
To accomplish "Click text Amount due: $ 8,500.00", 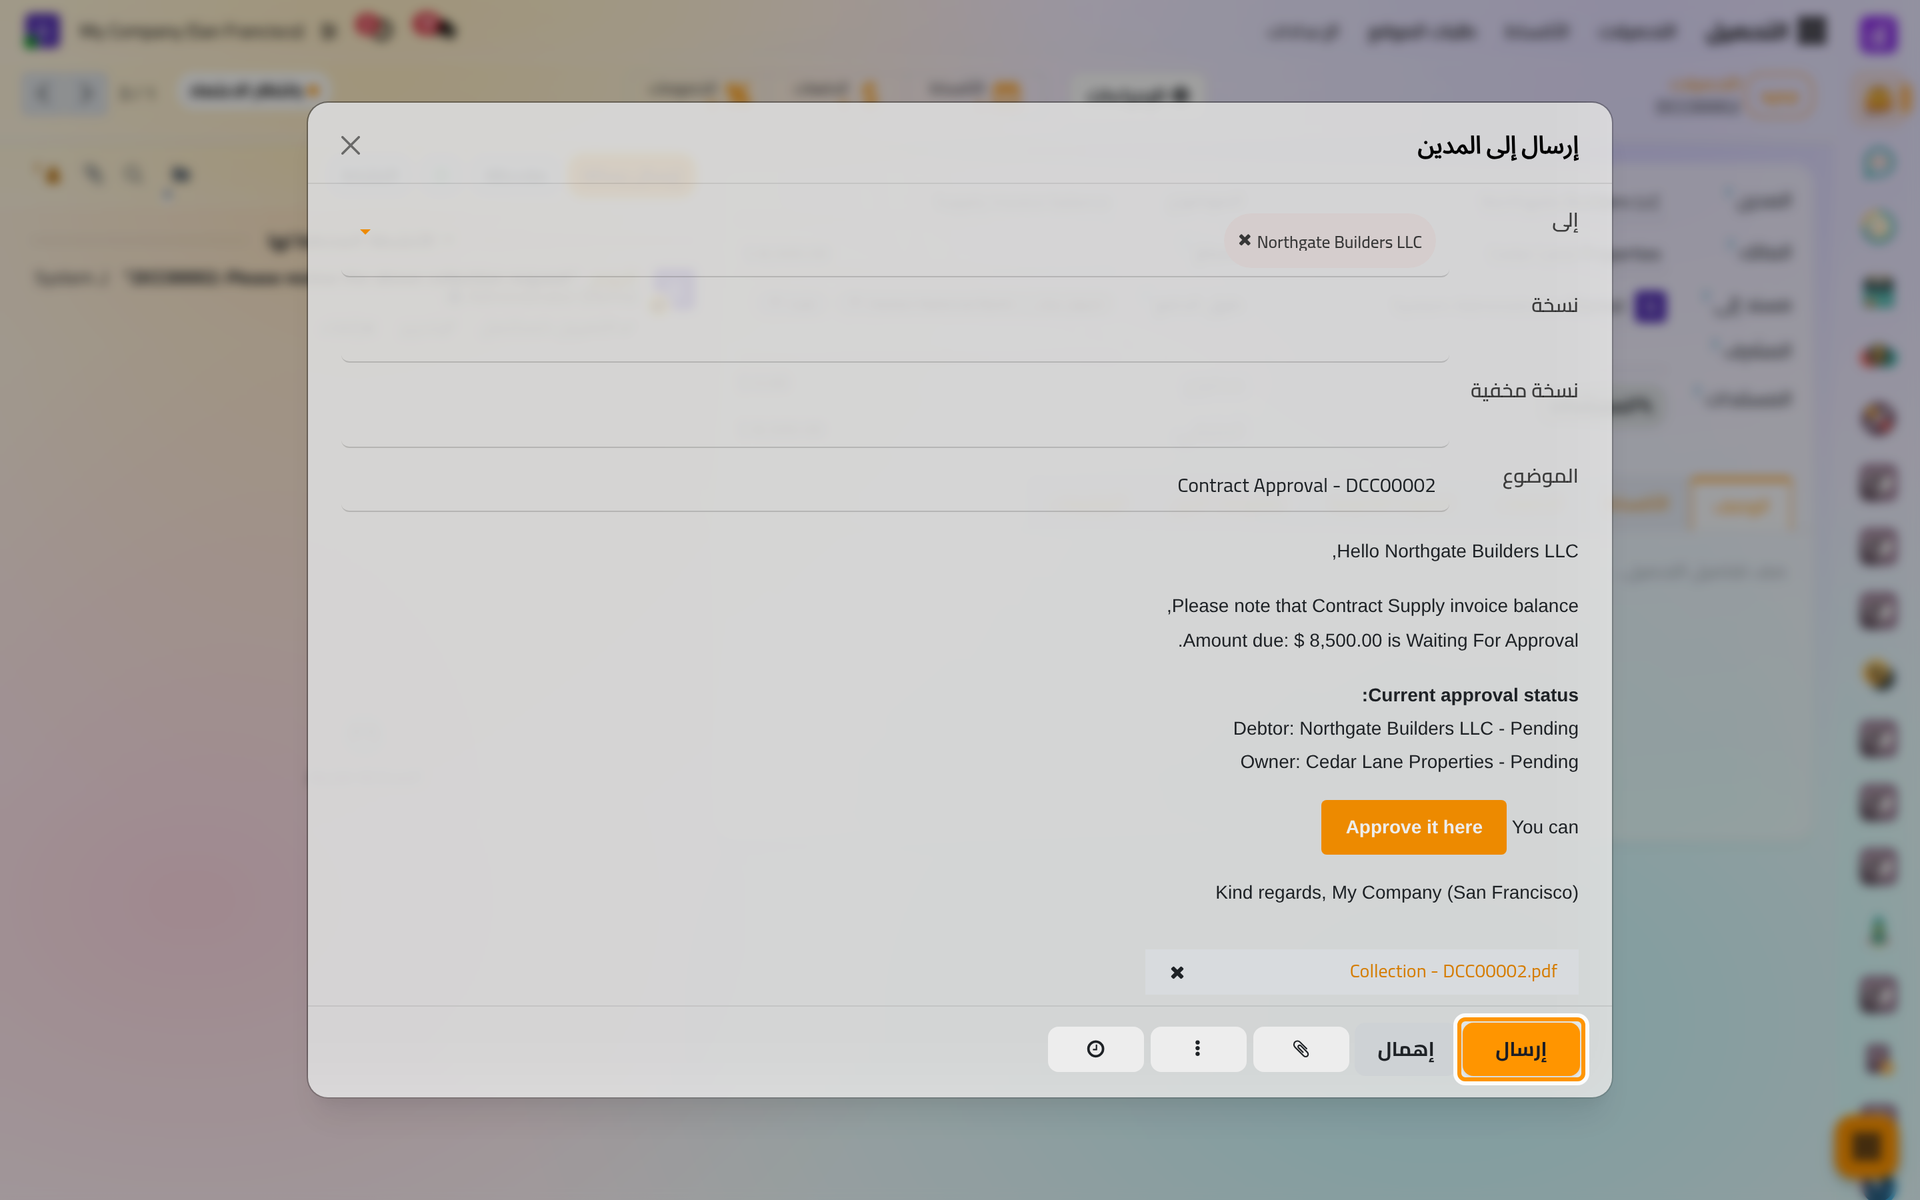I will pyautogui.click(x=1282, y=641).
